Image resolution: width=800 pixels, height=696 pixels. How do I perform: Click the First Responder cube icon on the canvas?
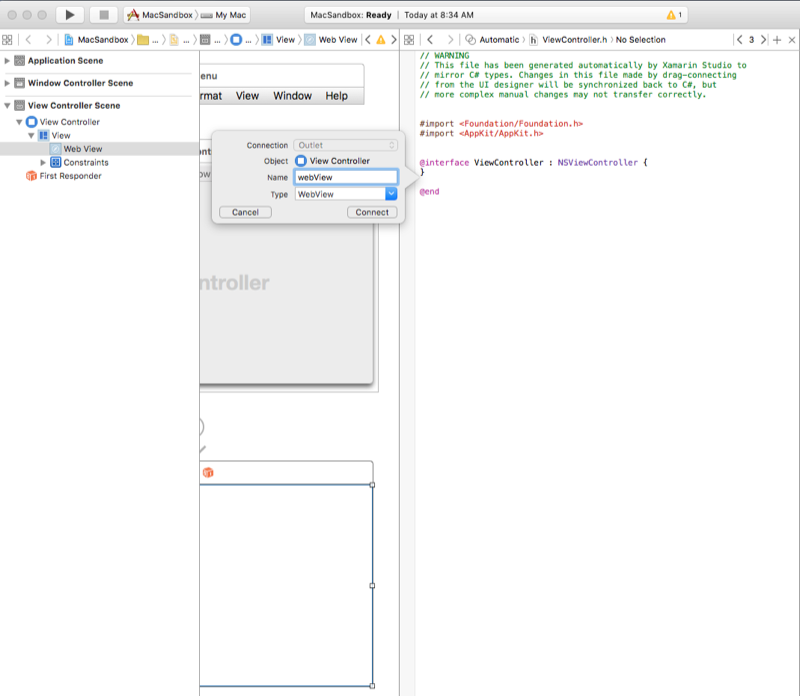[x=208, y=473]
